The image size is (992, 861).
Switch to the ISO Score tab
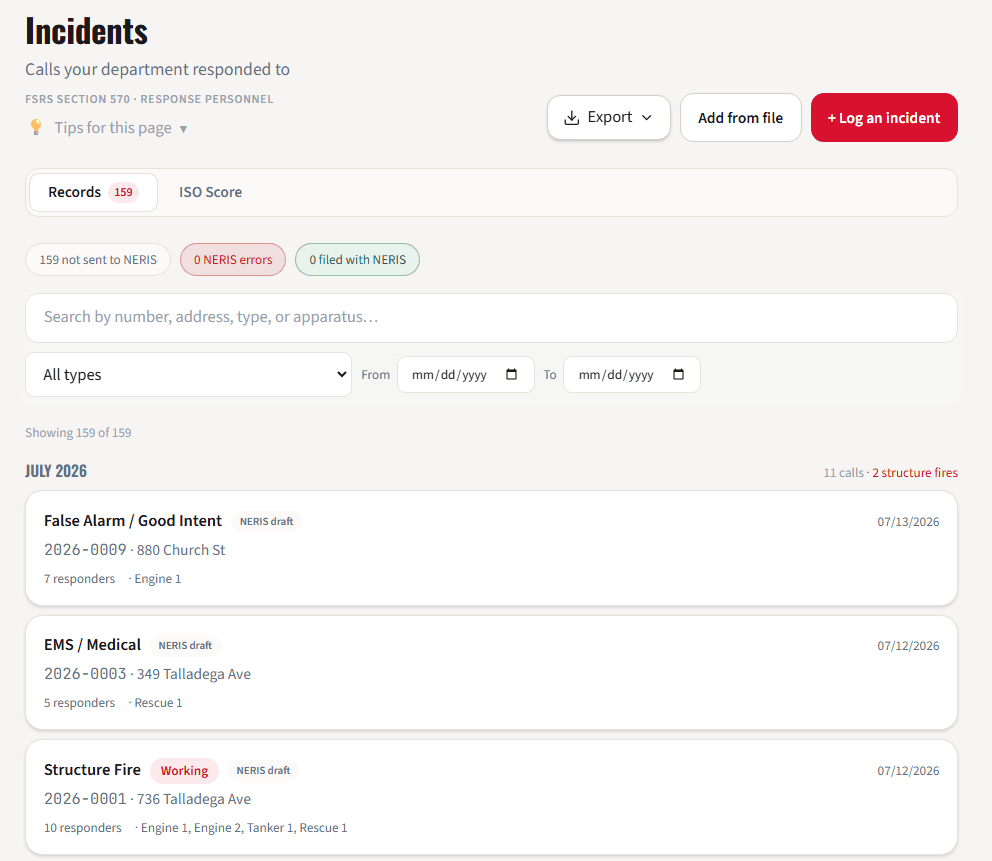[x=210, y=192]
